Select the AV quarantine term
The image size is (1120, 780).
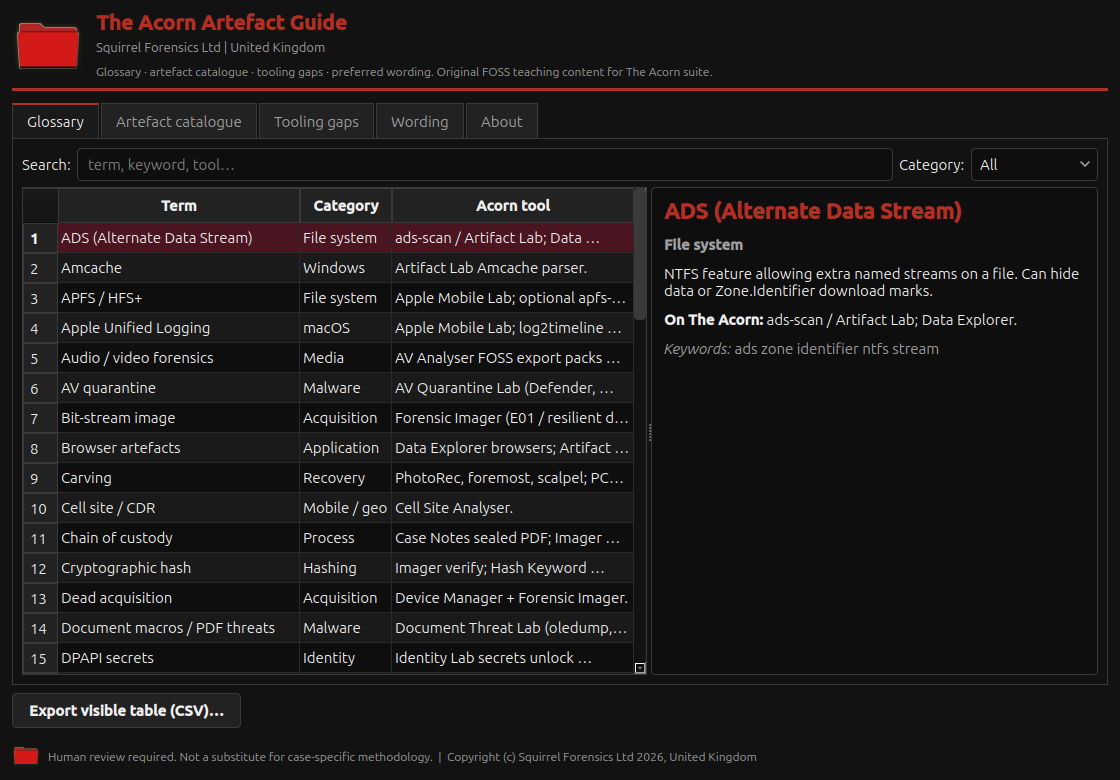coord(179,388)
